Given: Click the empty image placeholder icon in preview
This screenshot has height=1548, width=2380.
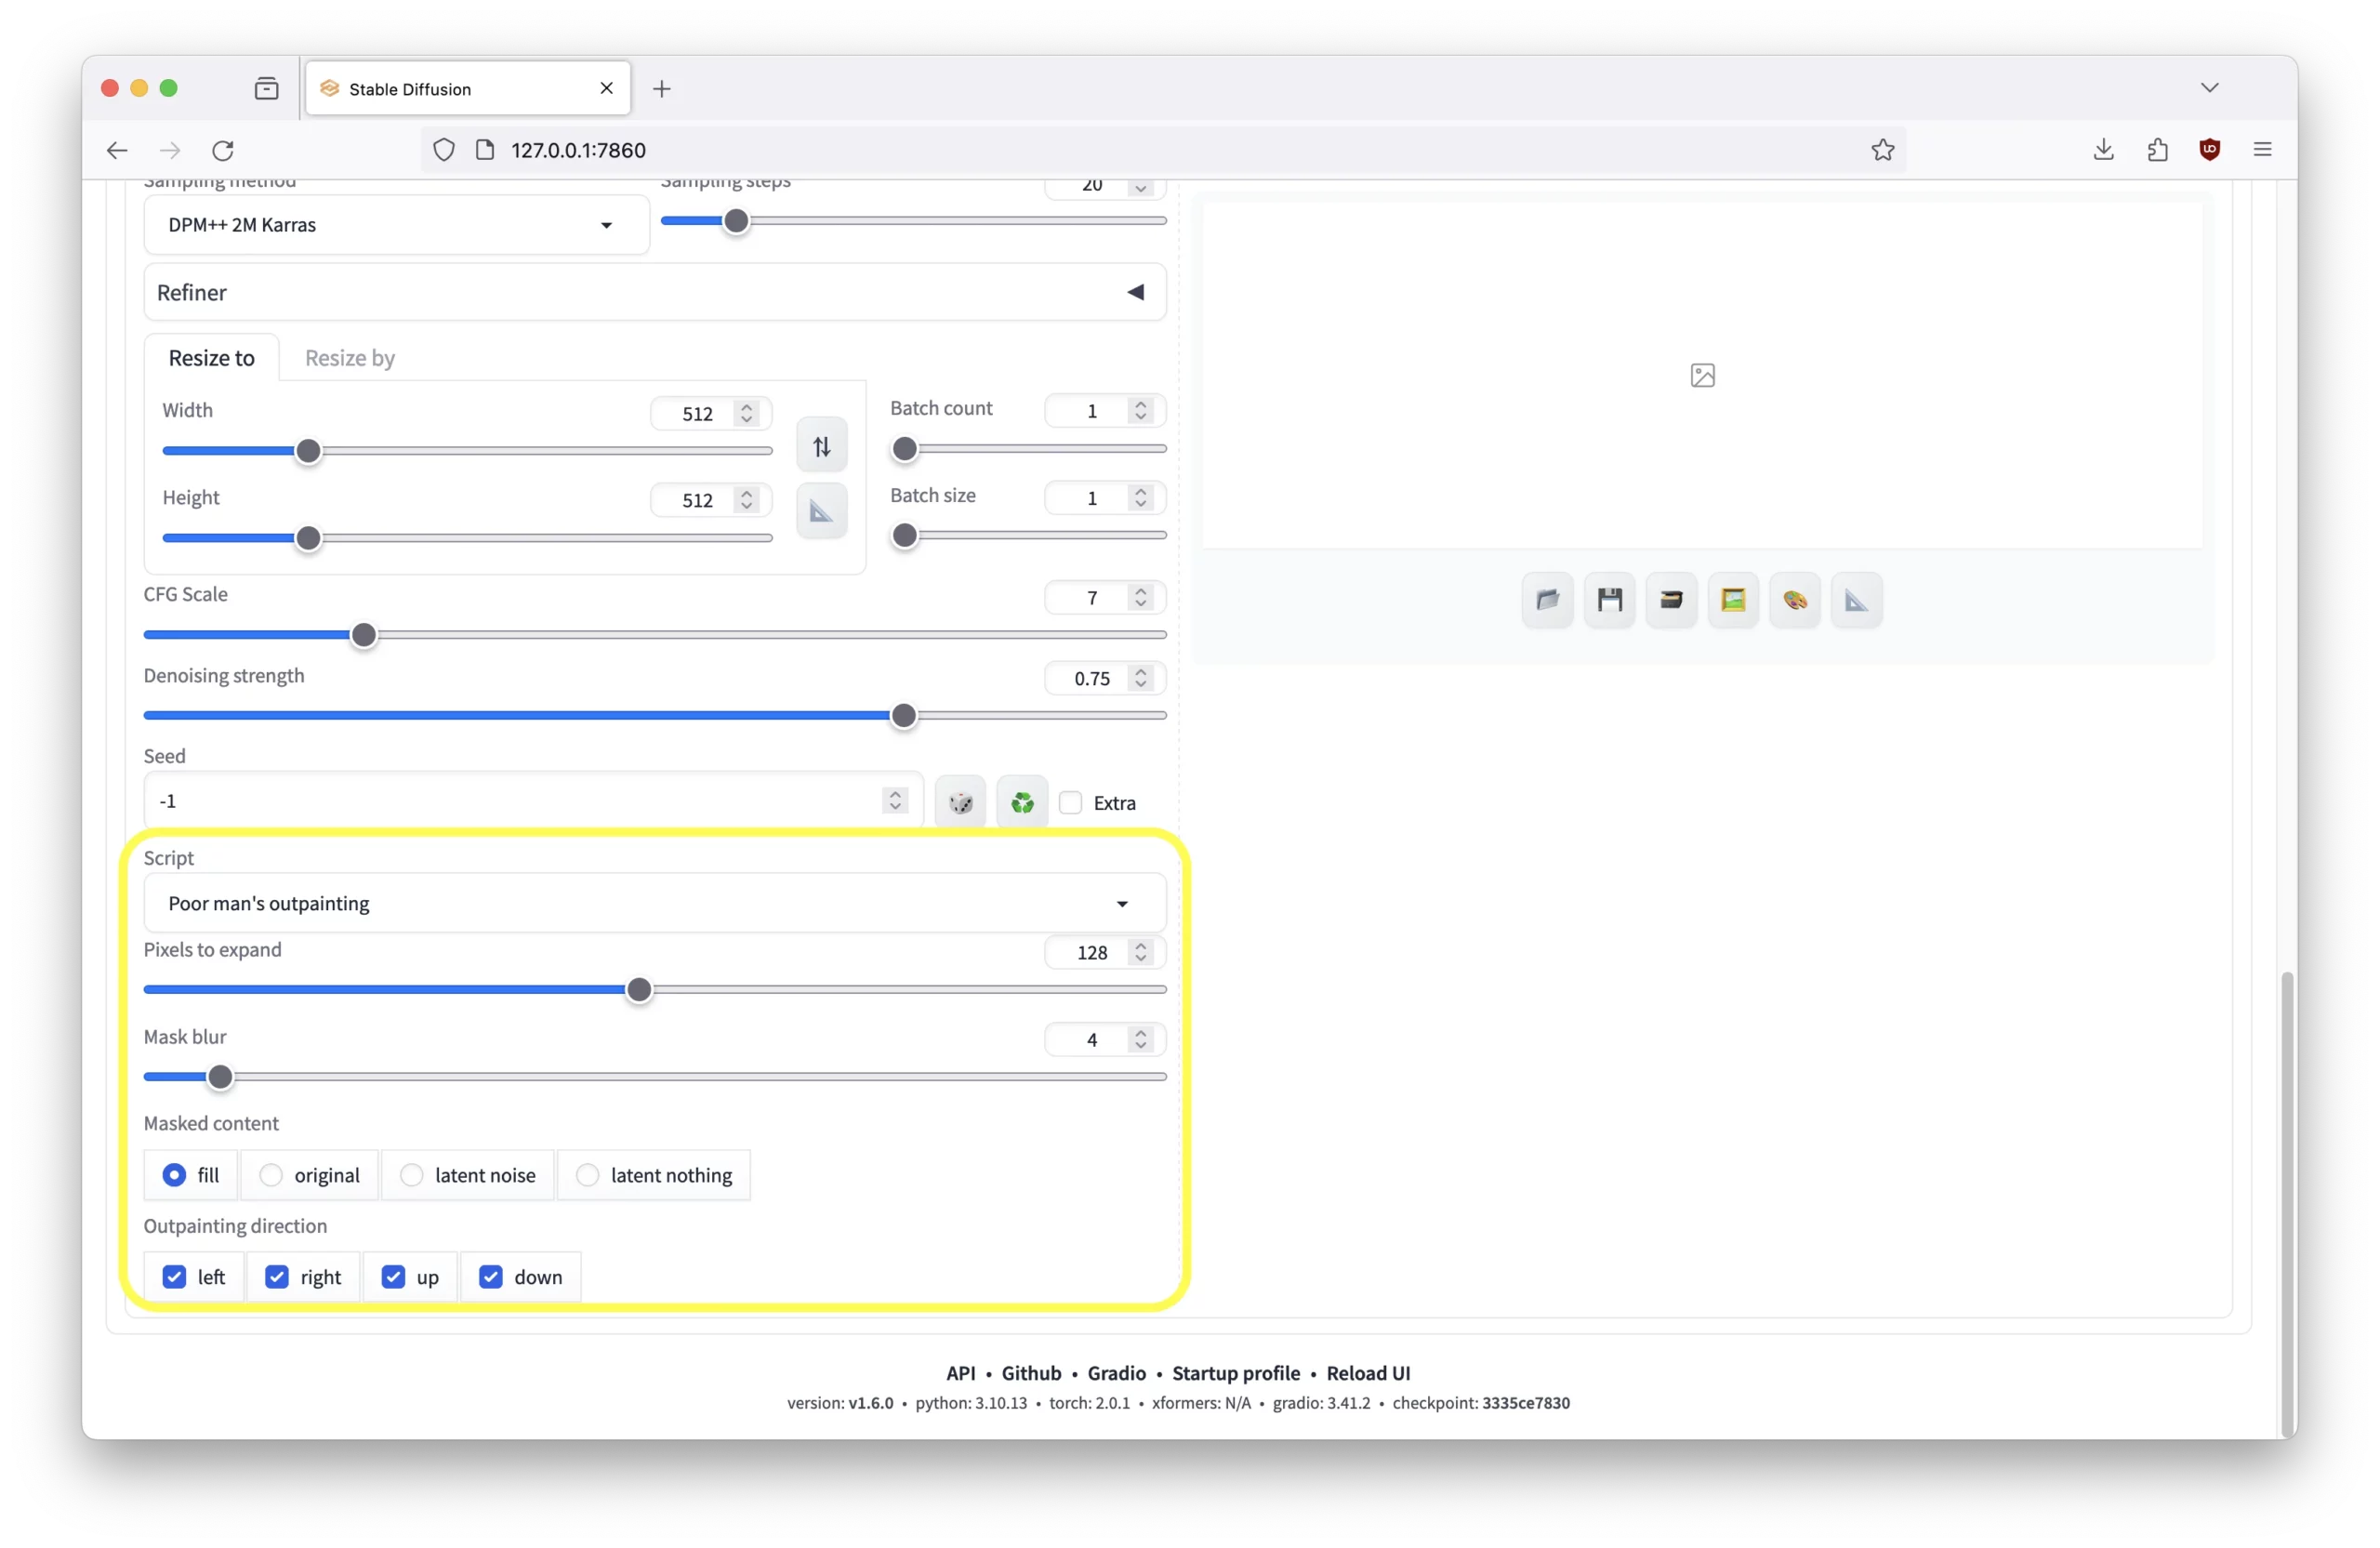Looking at the screenshot, I should tap(1703, 376).
